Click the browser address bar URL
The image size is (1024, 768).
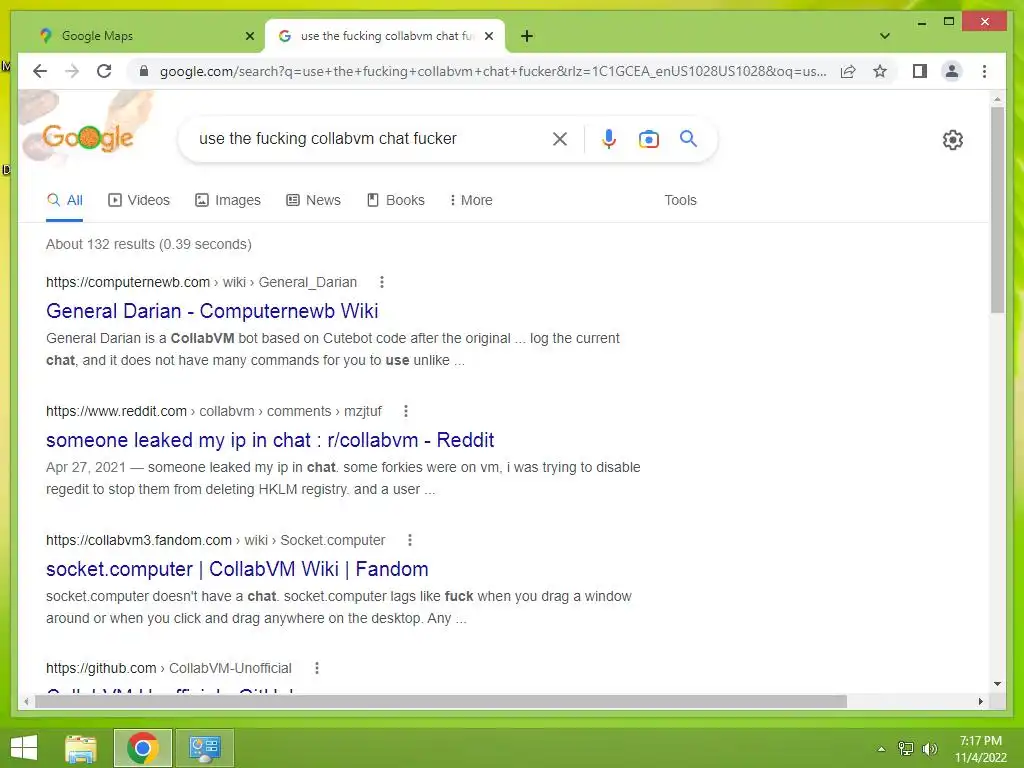point(493,71)
